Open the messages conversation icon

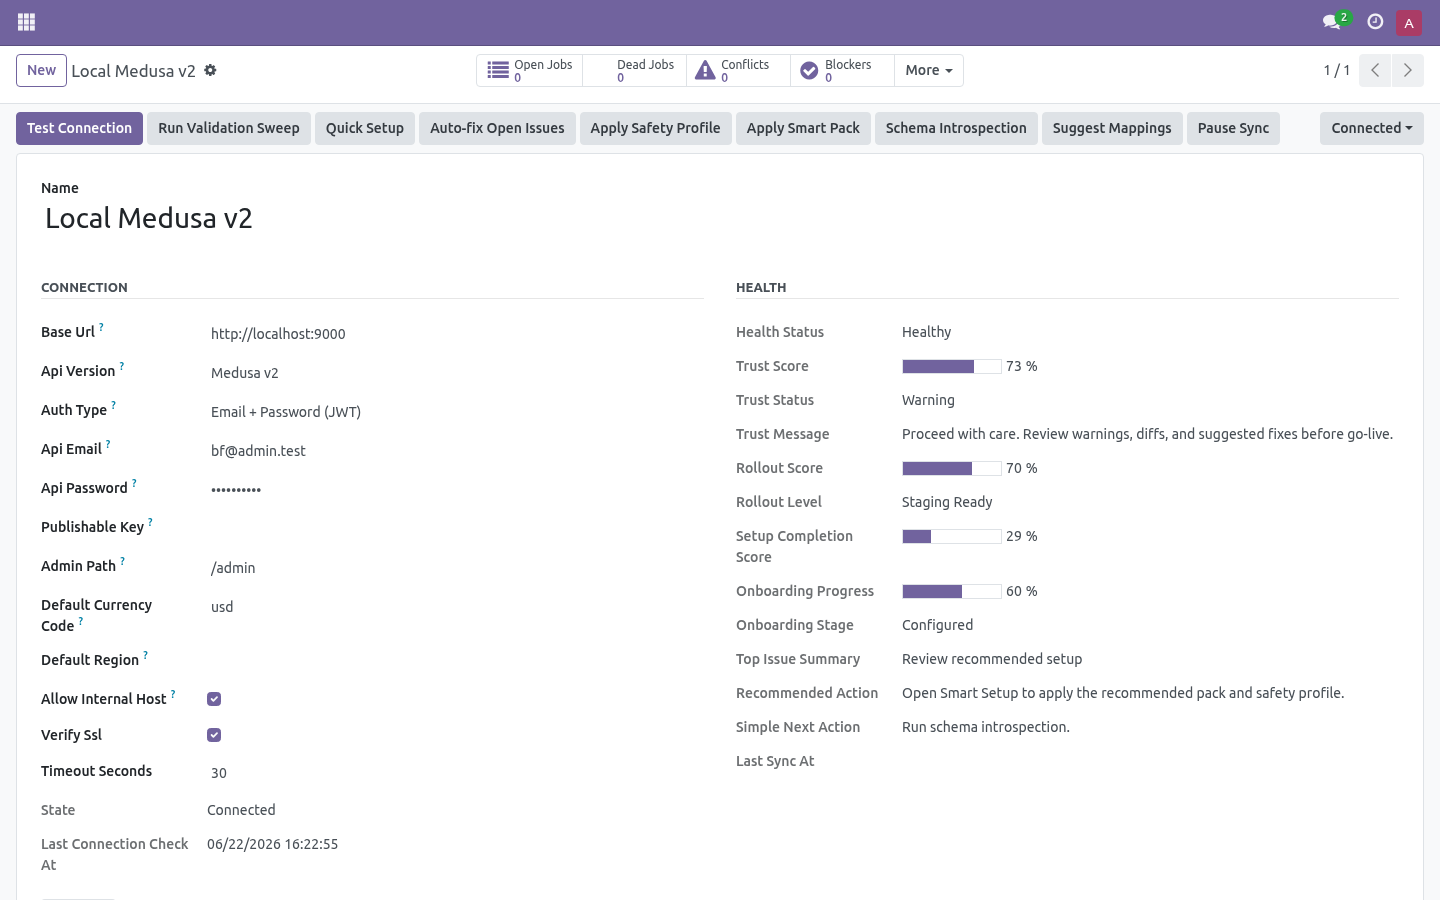click(1331, 21)
